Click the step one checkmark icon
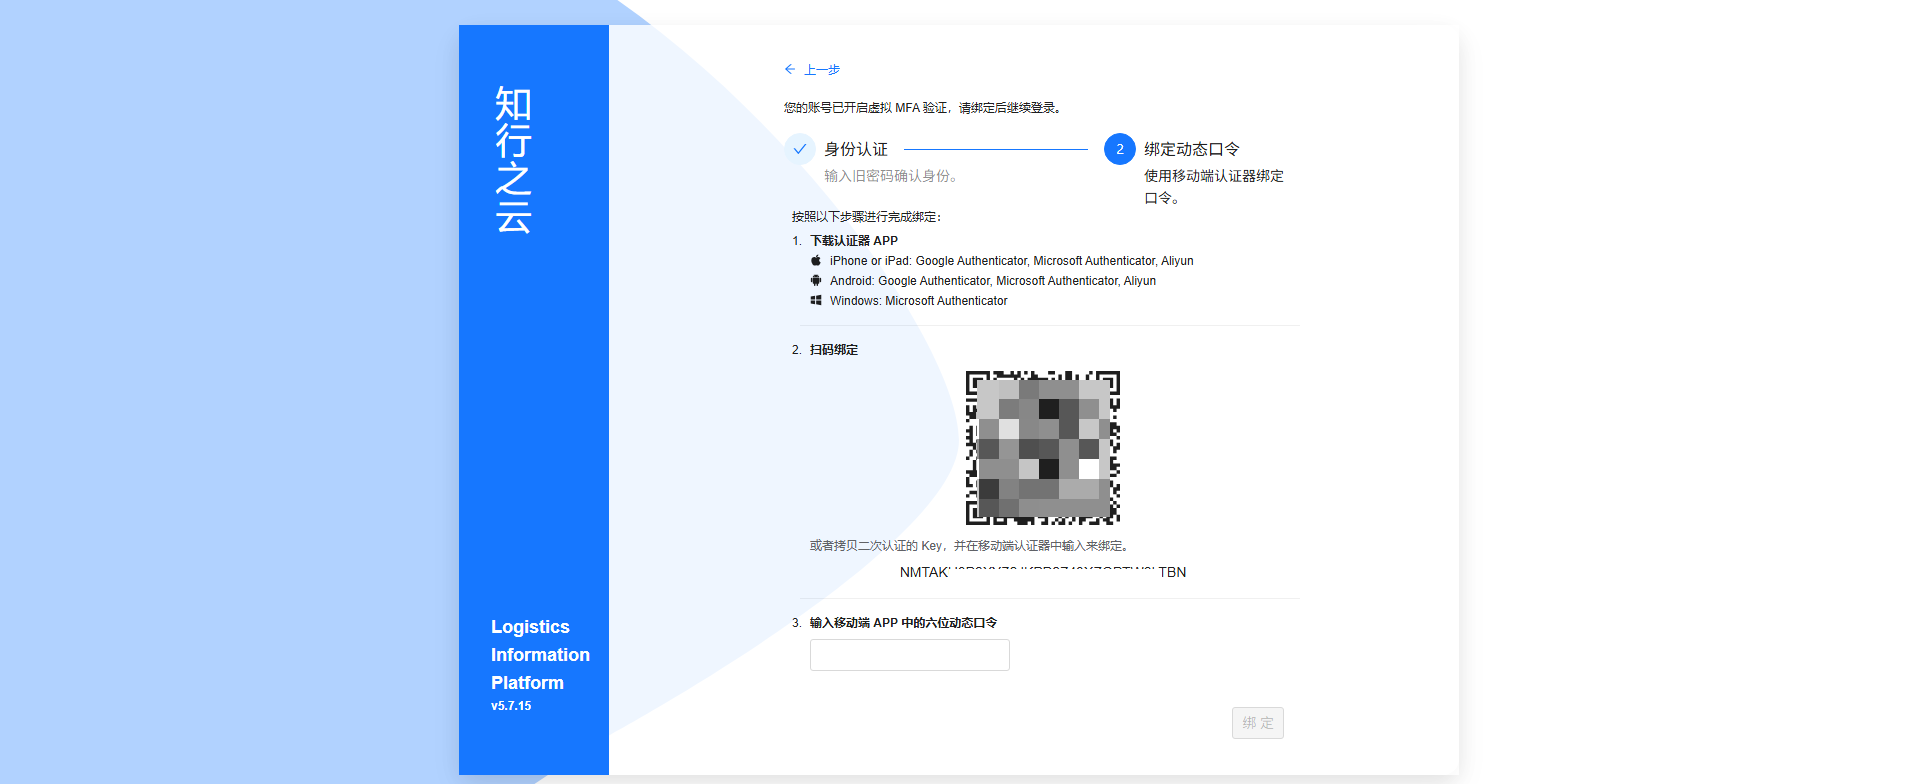Image resolution: width=1913 pixels, height=784 pixels. (x=800, y=149)
